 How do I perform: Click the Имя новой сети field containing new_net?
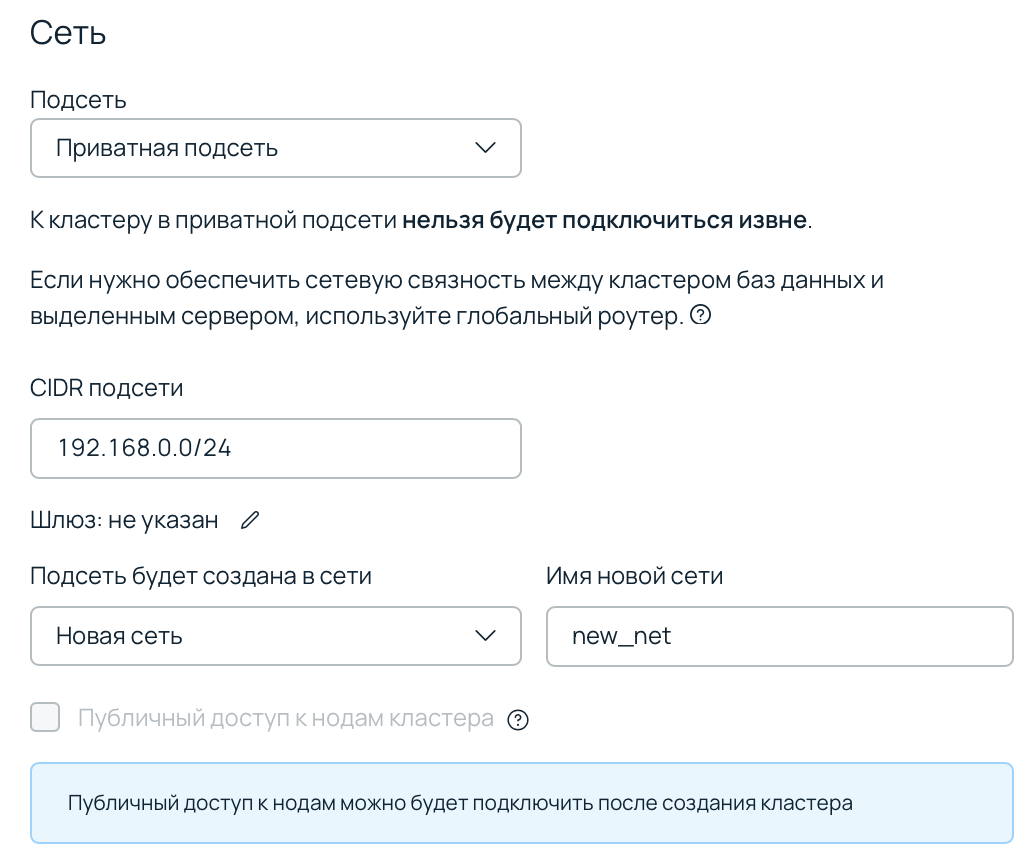click(780, 636)
